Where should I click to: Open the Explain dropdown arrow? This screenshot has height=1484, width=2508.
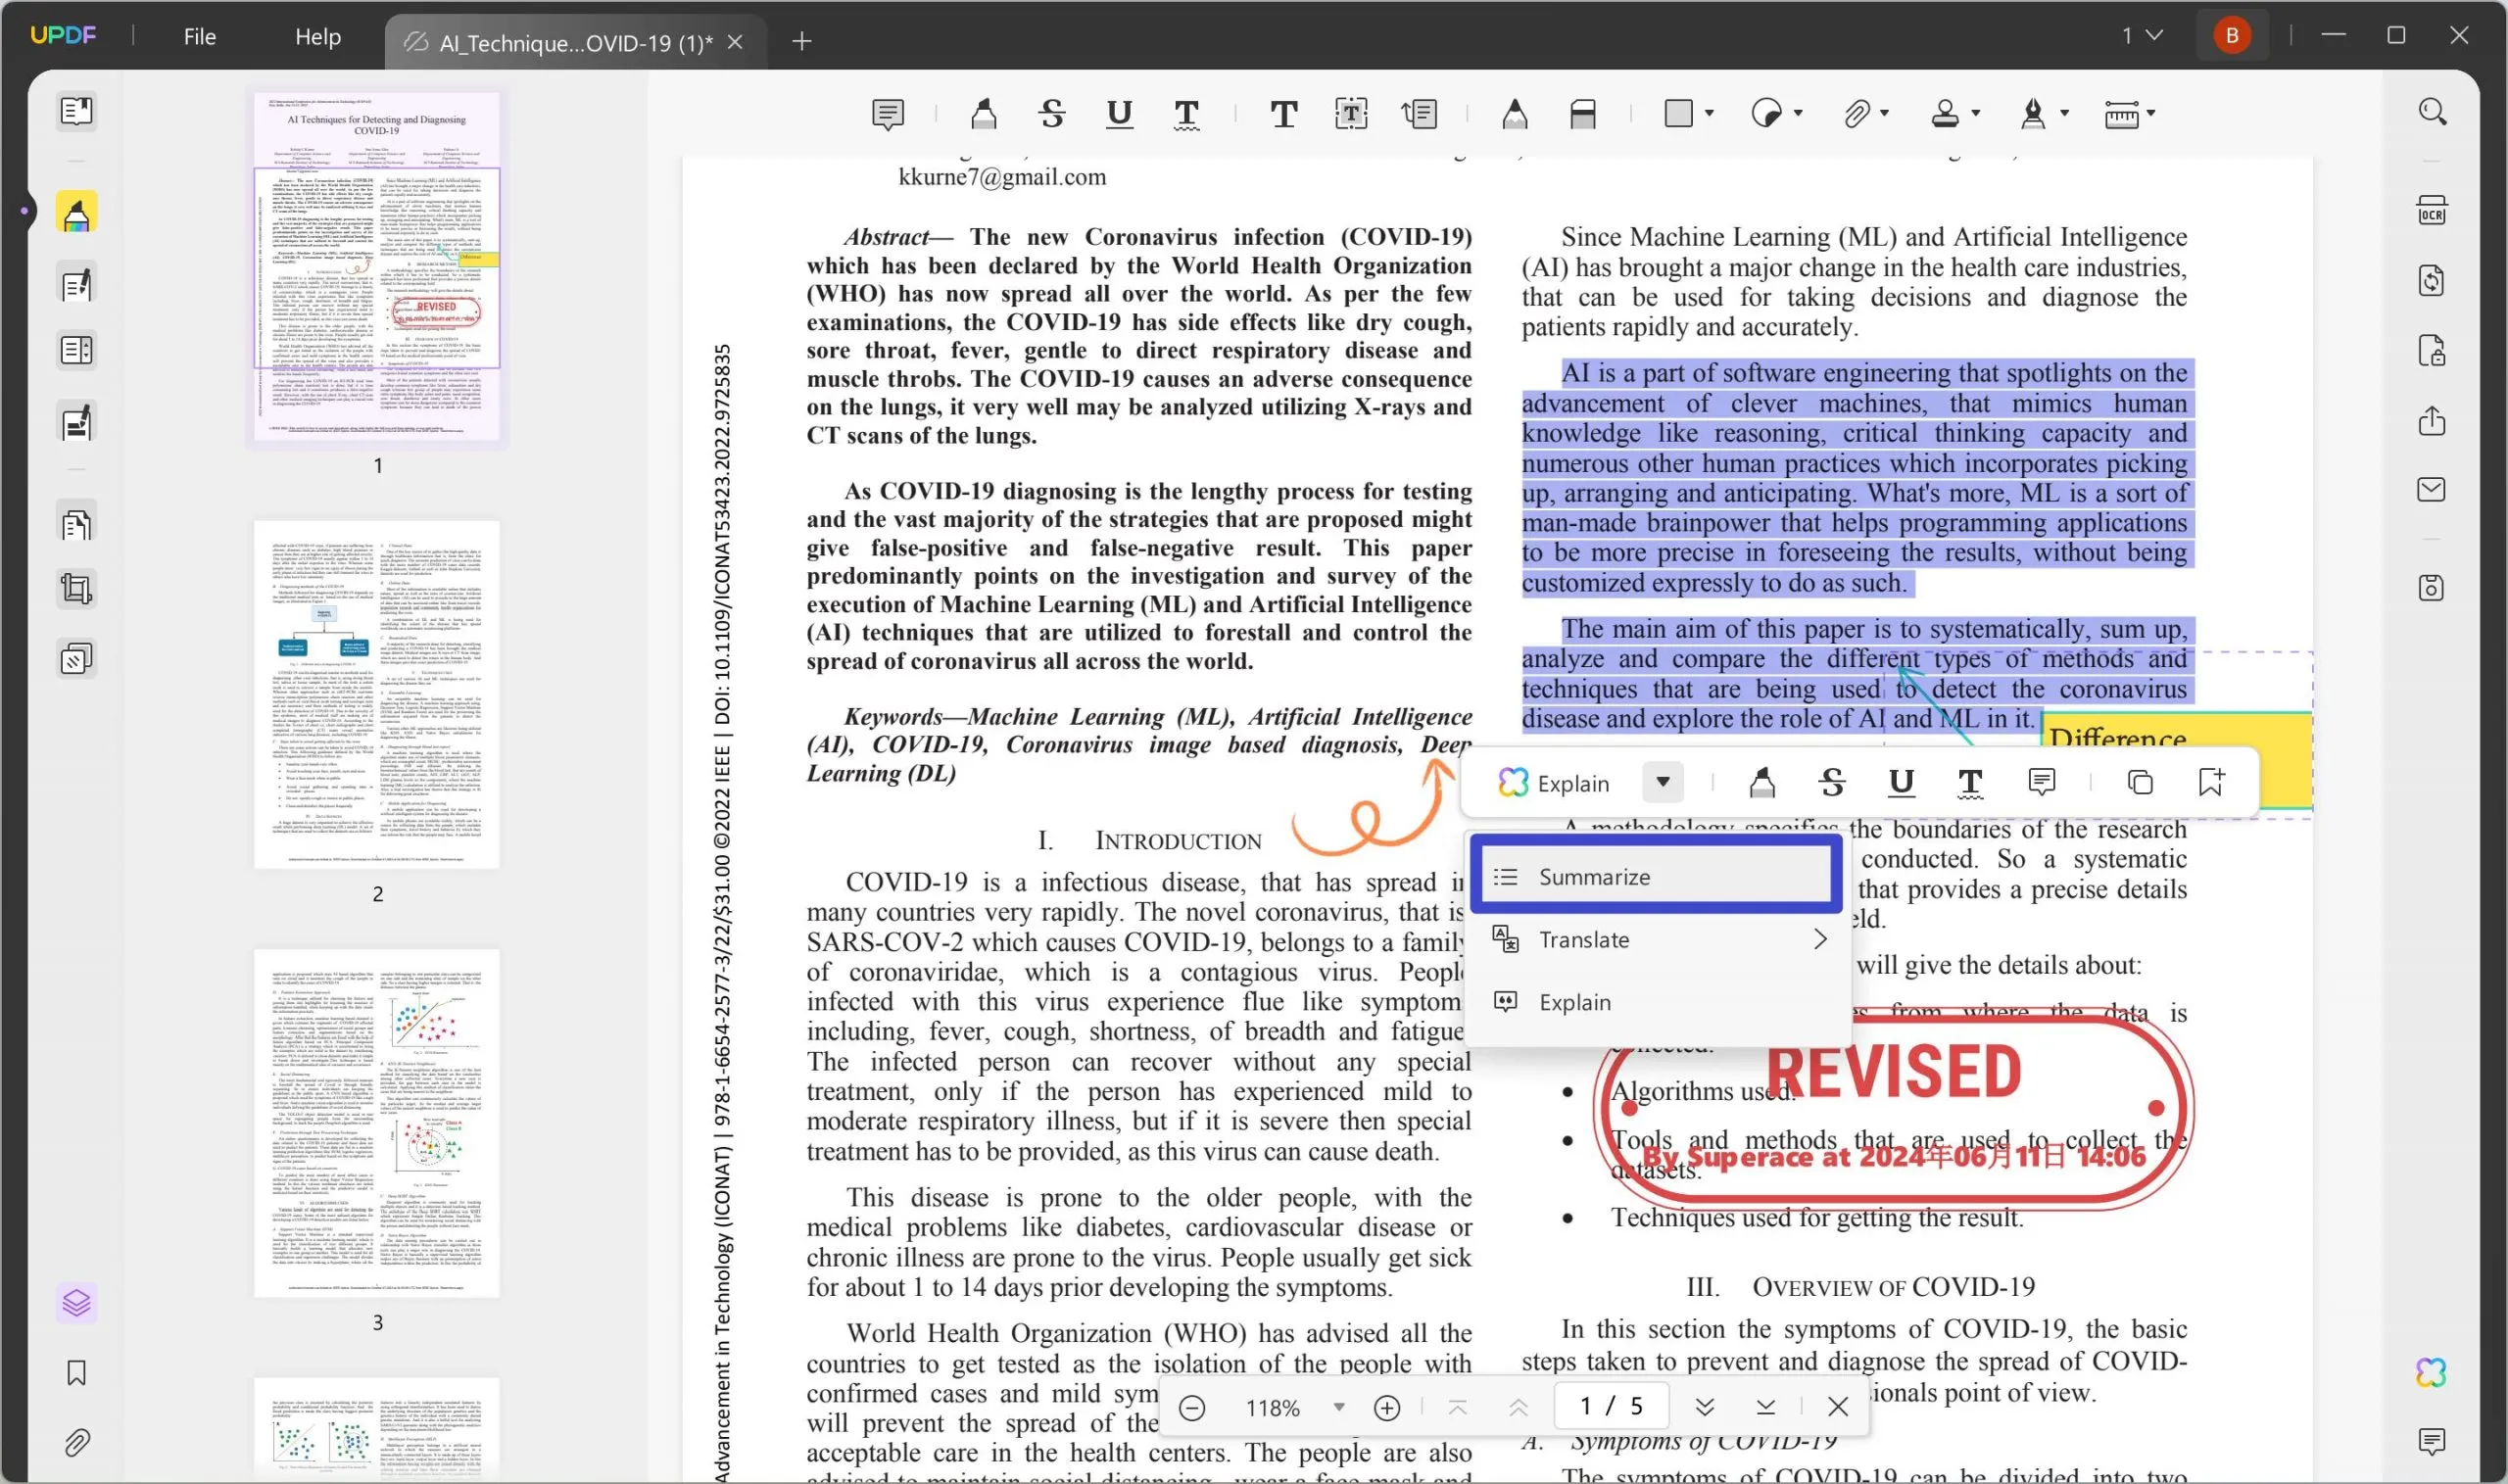click(1662, 782)
